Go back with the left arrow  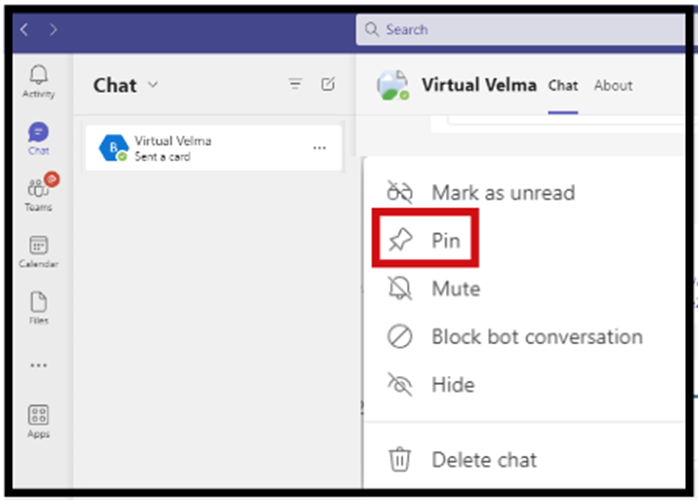click(x=24, y=30)
